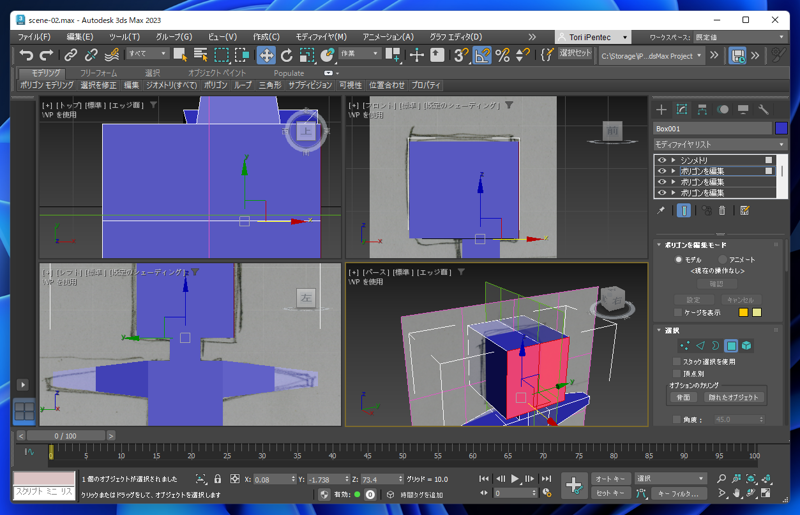The width and height of the screenshot is (800, 515).
Task: Click the Undo arrow icon
Action: pyautogui.click(x=26, y=55)
